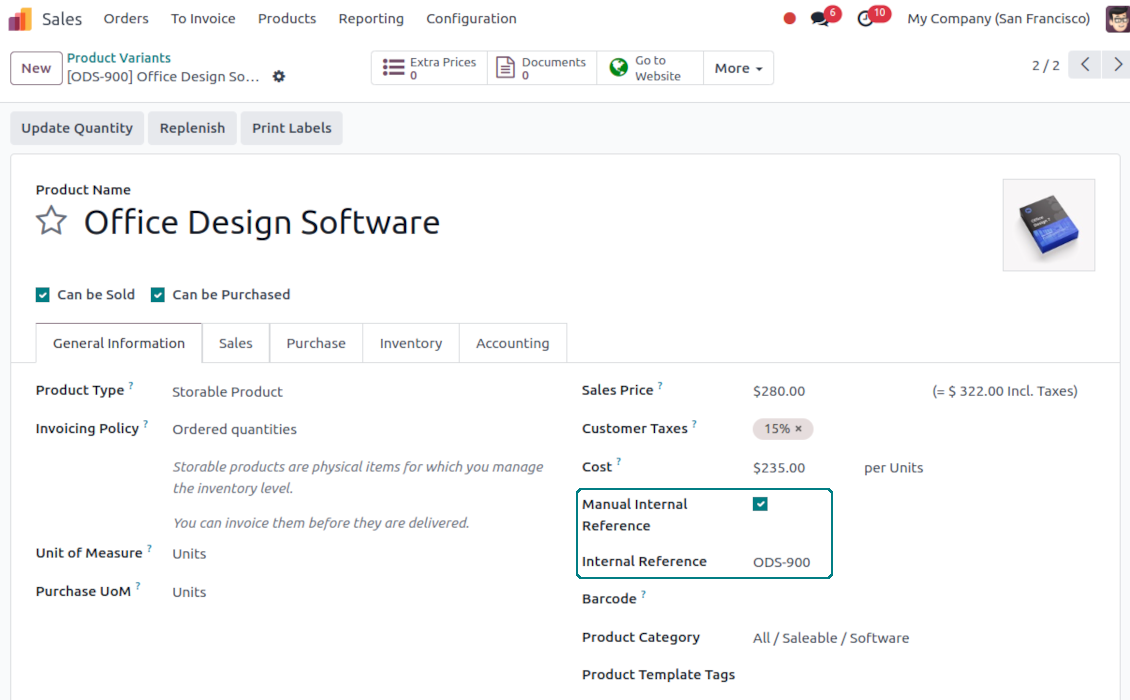Toggle the Can be Purchased checkbox
Image resolution: width=1130 pixels, height=700 pixels.
[158, 295]
